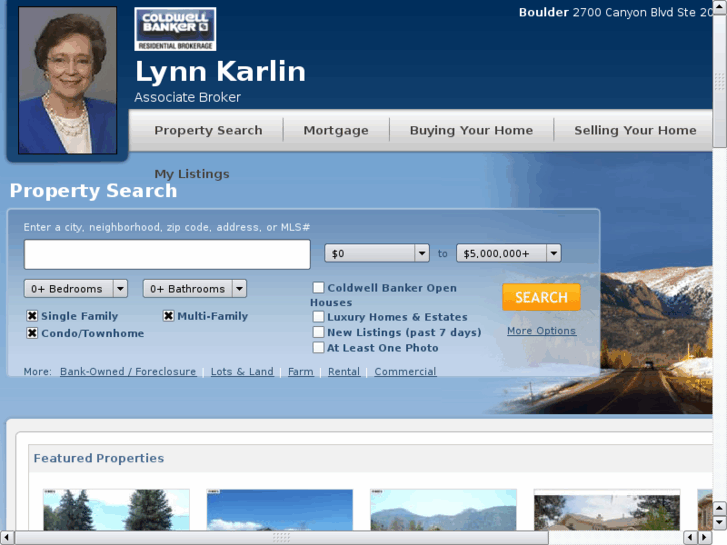
Task: Open the Property Search menu
Action: pyautogui.click(x=208, y=130)
